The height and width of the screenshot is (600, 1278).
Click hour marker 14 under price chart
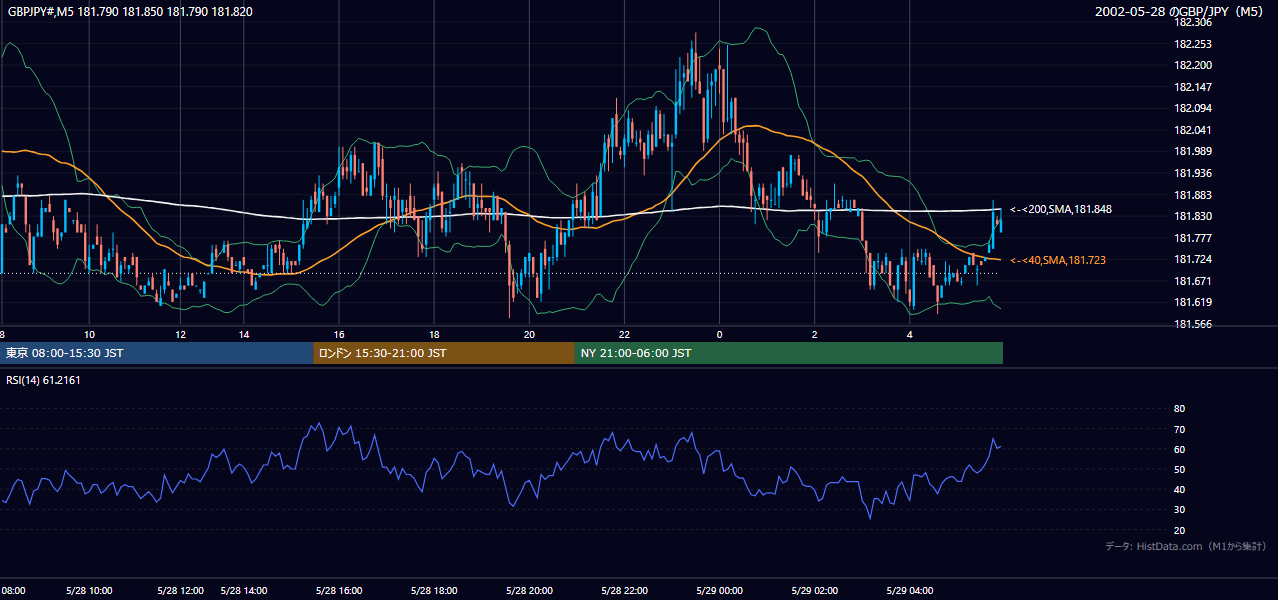point(244,334)
